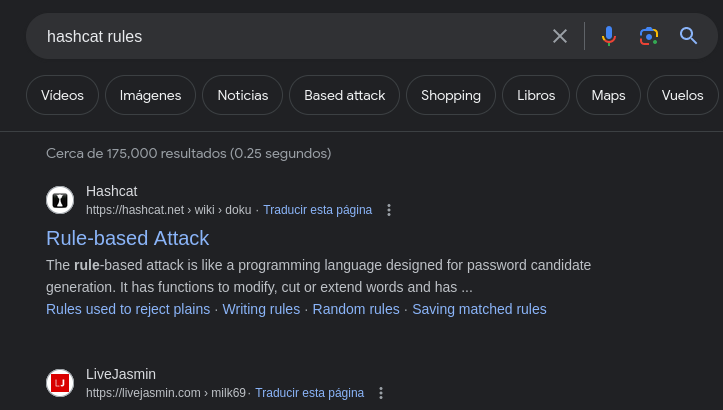Select the Imágenes filter tab
723x410 pixels.
(x=150, y=96)
